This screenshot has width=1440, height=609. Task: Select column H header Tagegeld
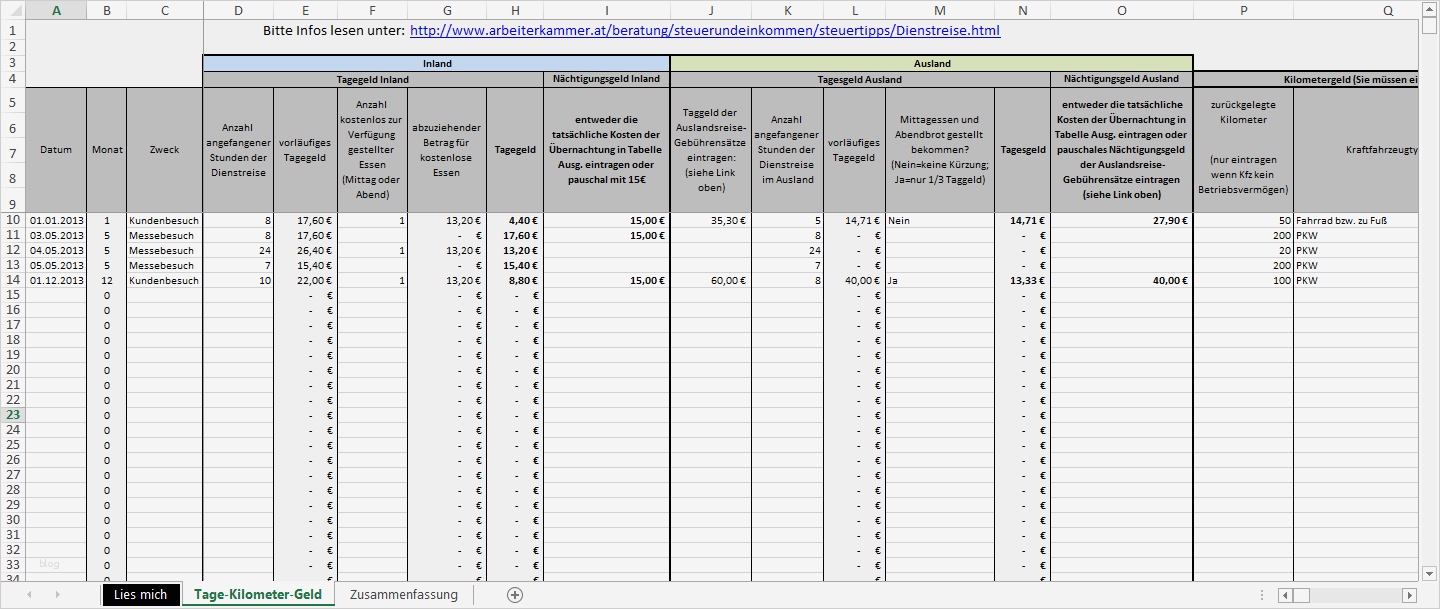point(515,10)
